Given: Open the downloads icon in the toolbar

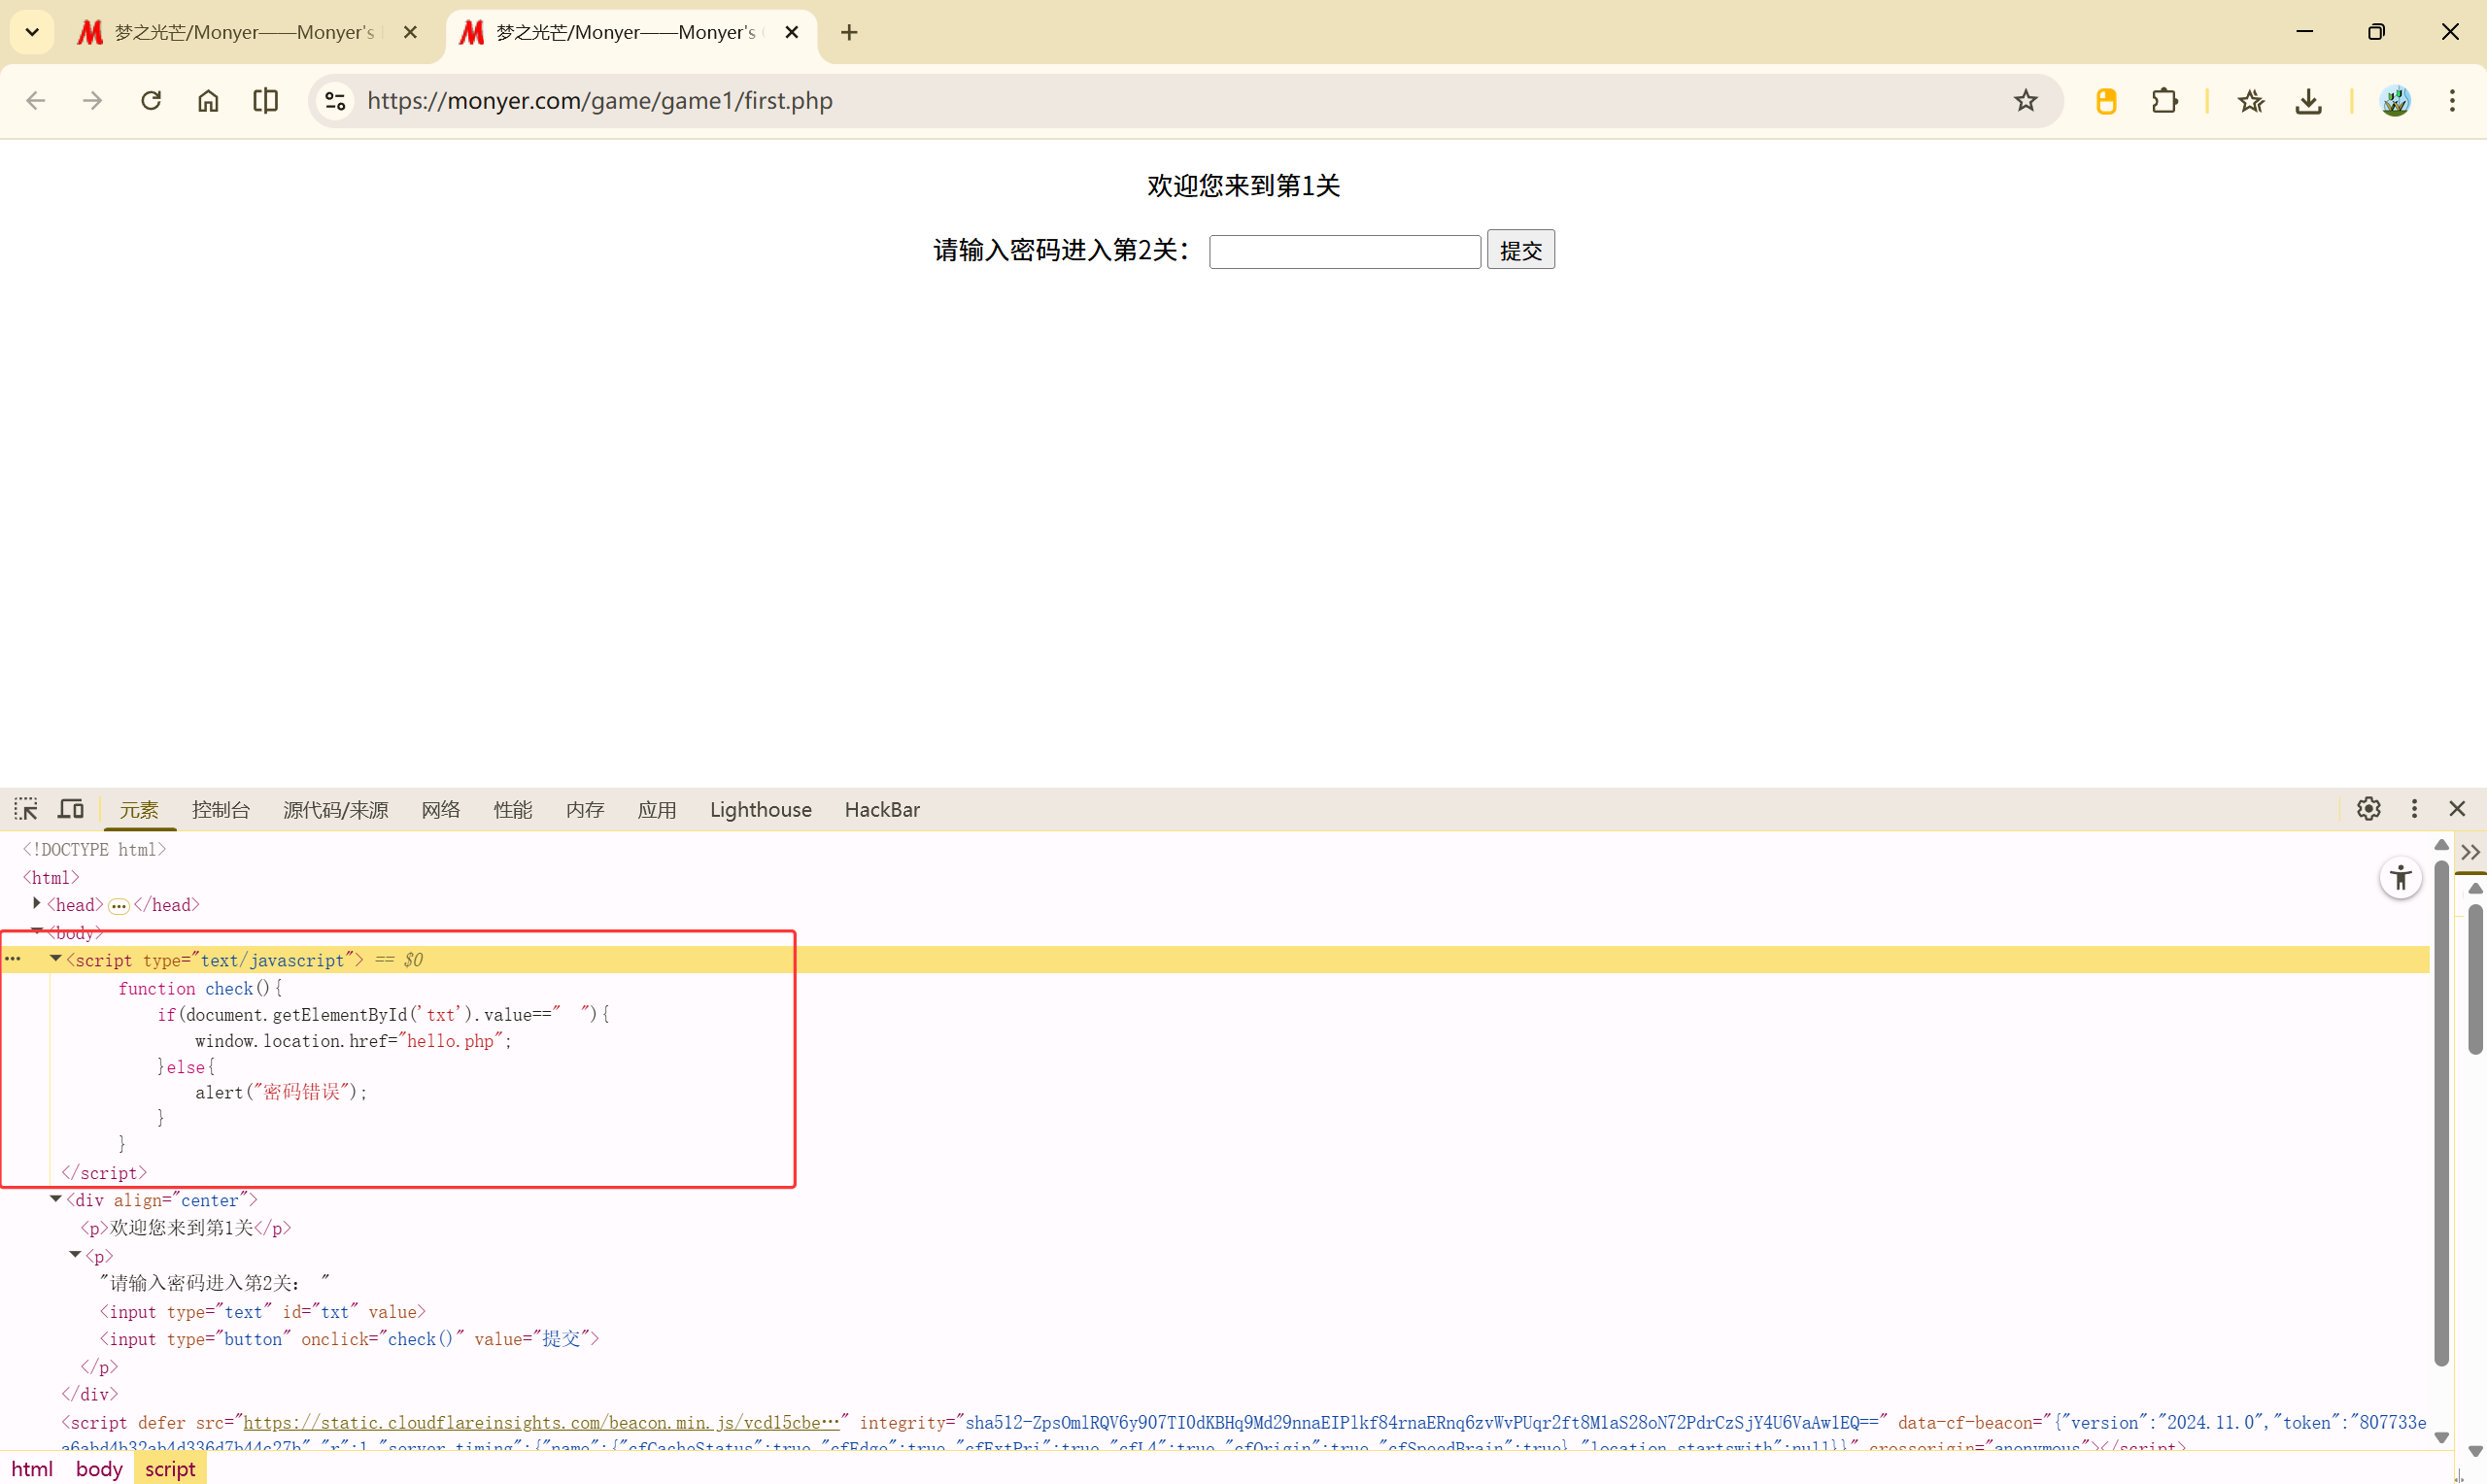Looking at the screenshot, I should click(x=2308, y=101).
